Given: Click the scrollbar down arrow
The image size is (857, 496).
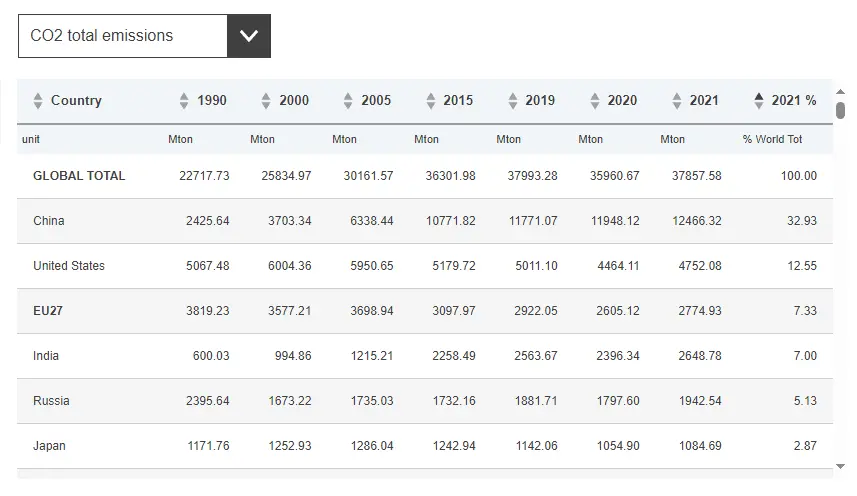Looking at the screenshot, I should 841,467.
